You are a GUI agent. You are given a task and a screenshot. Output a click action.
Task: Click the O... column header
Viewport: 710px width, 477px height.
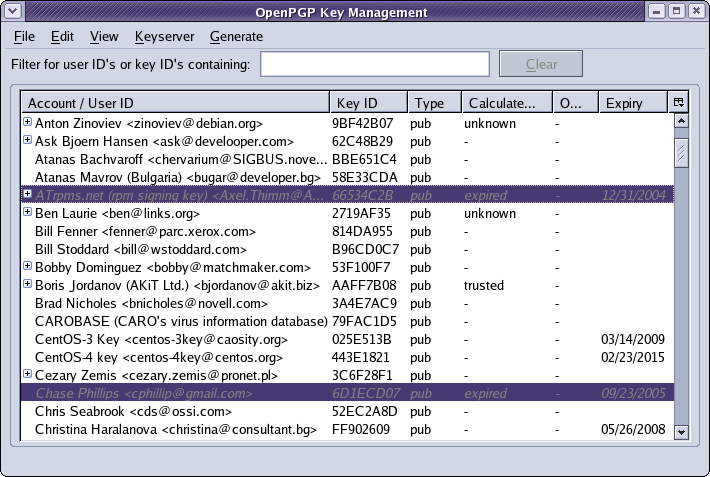tap(576, 103)
